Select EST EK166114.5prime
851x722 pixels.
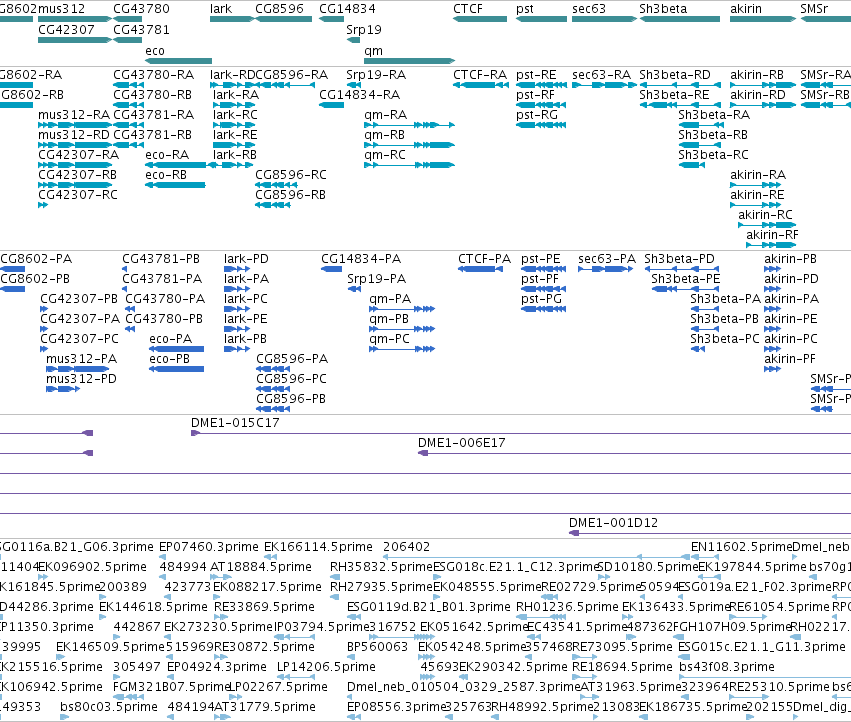319,546
